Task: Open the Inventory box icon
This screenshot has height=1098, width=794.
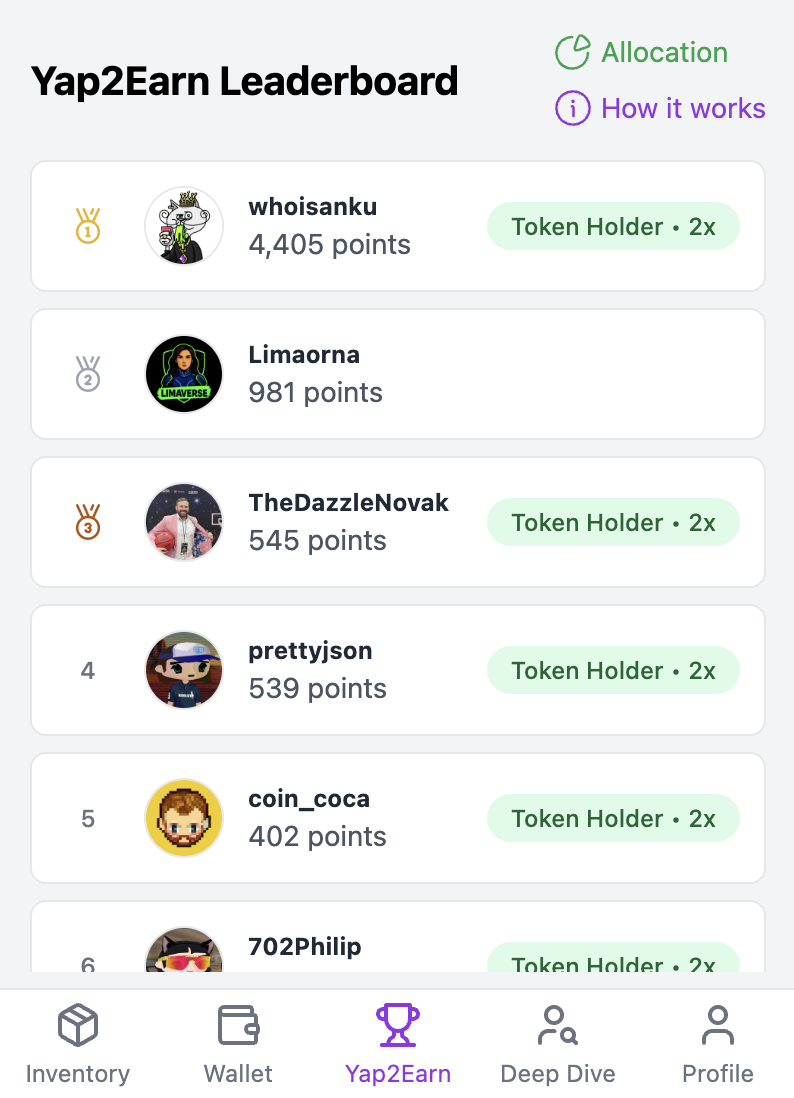Action: pos(78,1026)
